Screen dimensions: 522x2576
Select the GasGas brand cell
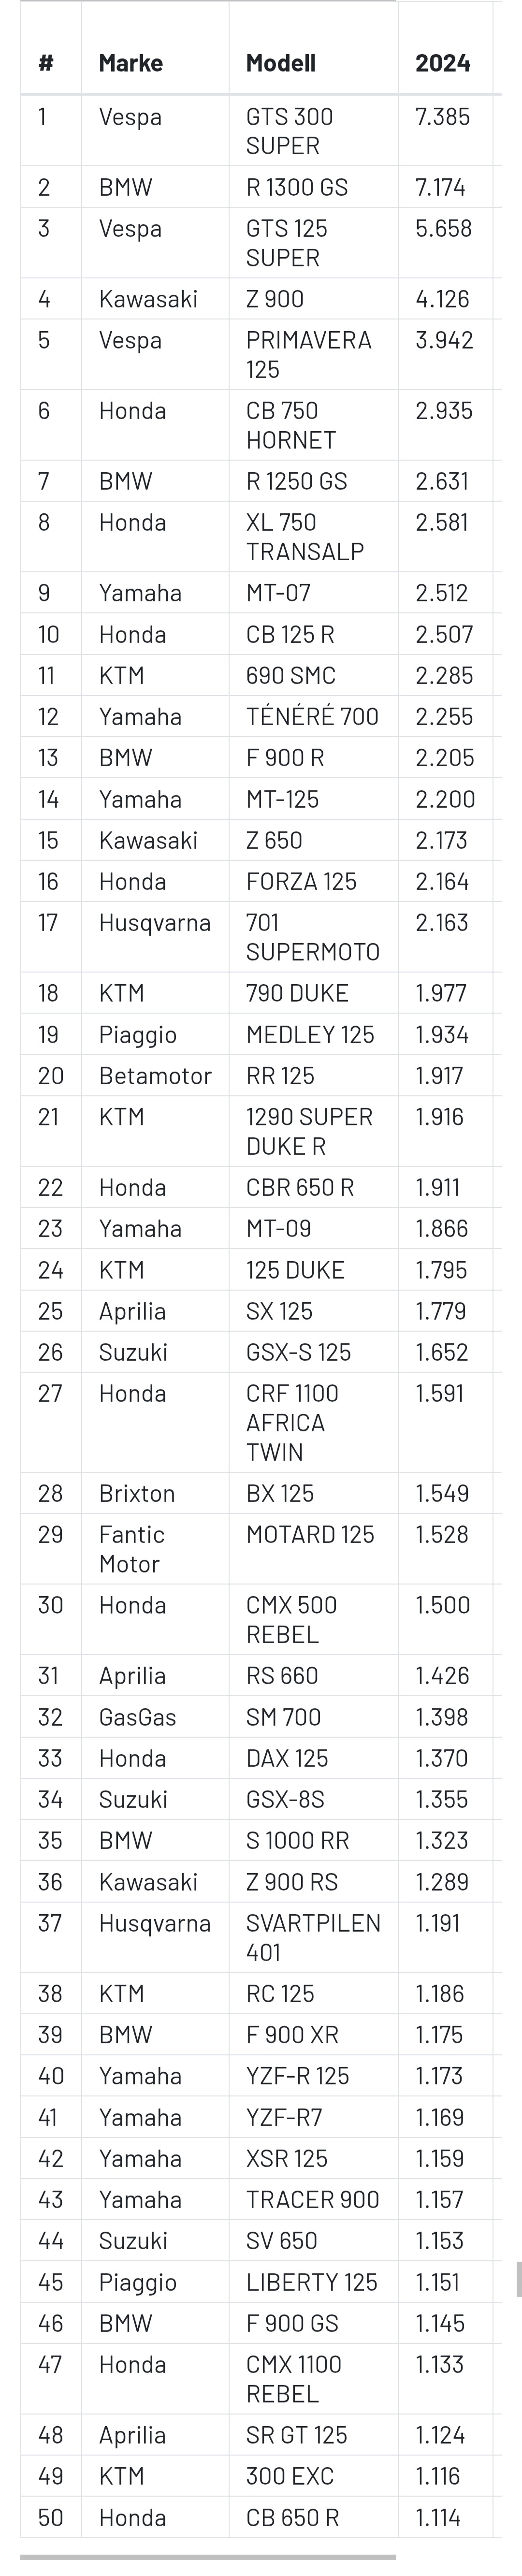coord(154,1717)
